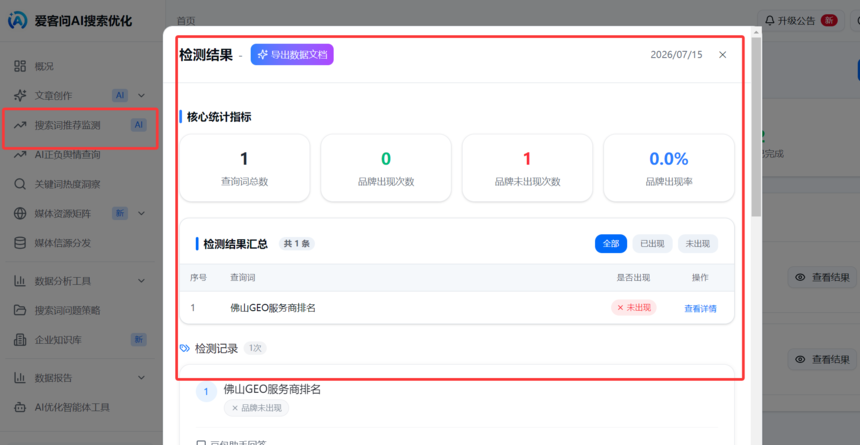
Task: Filter results by 已出现
Action: [652, 244]
